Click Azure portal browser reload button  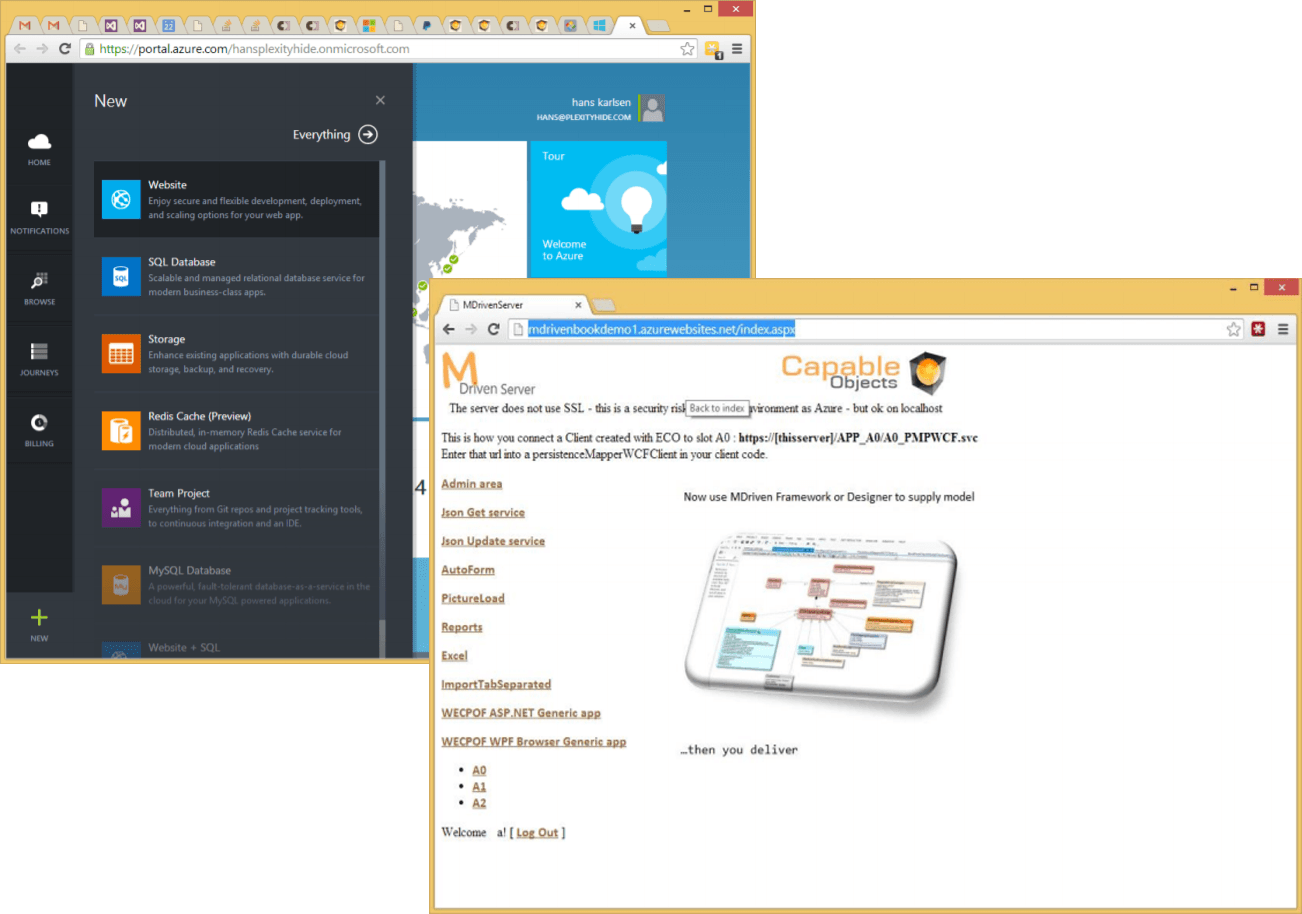[x=65, y=48]
